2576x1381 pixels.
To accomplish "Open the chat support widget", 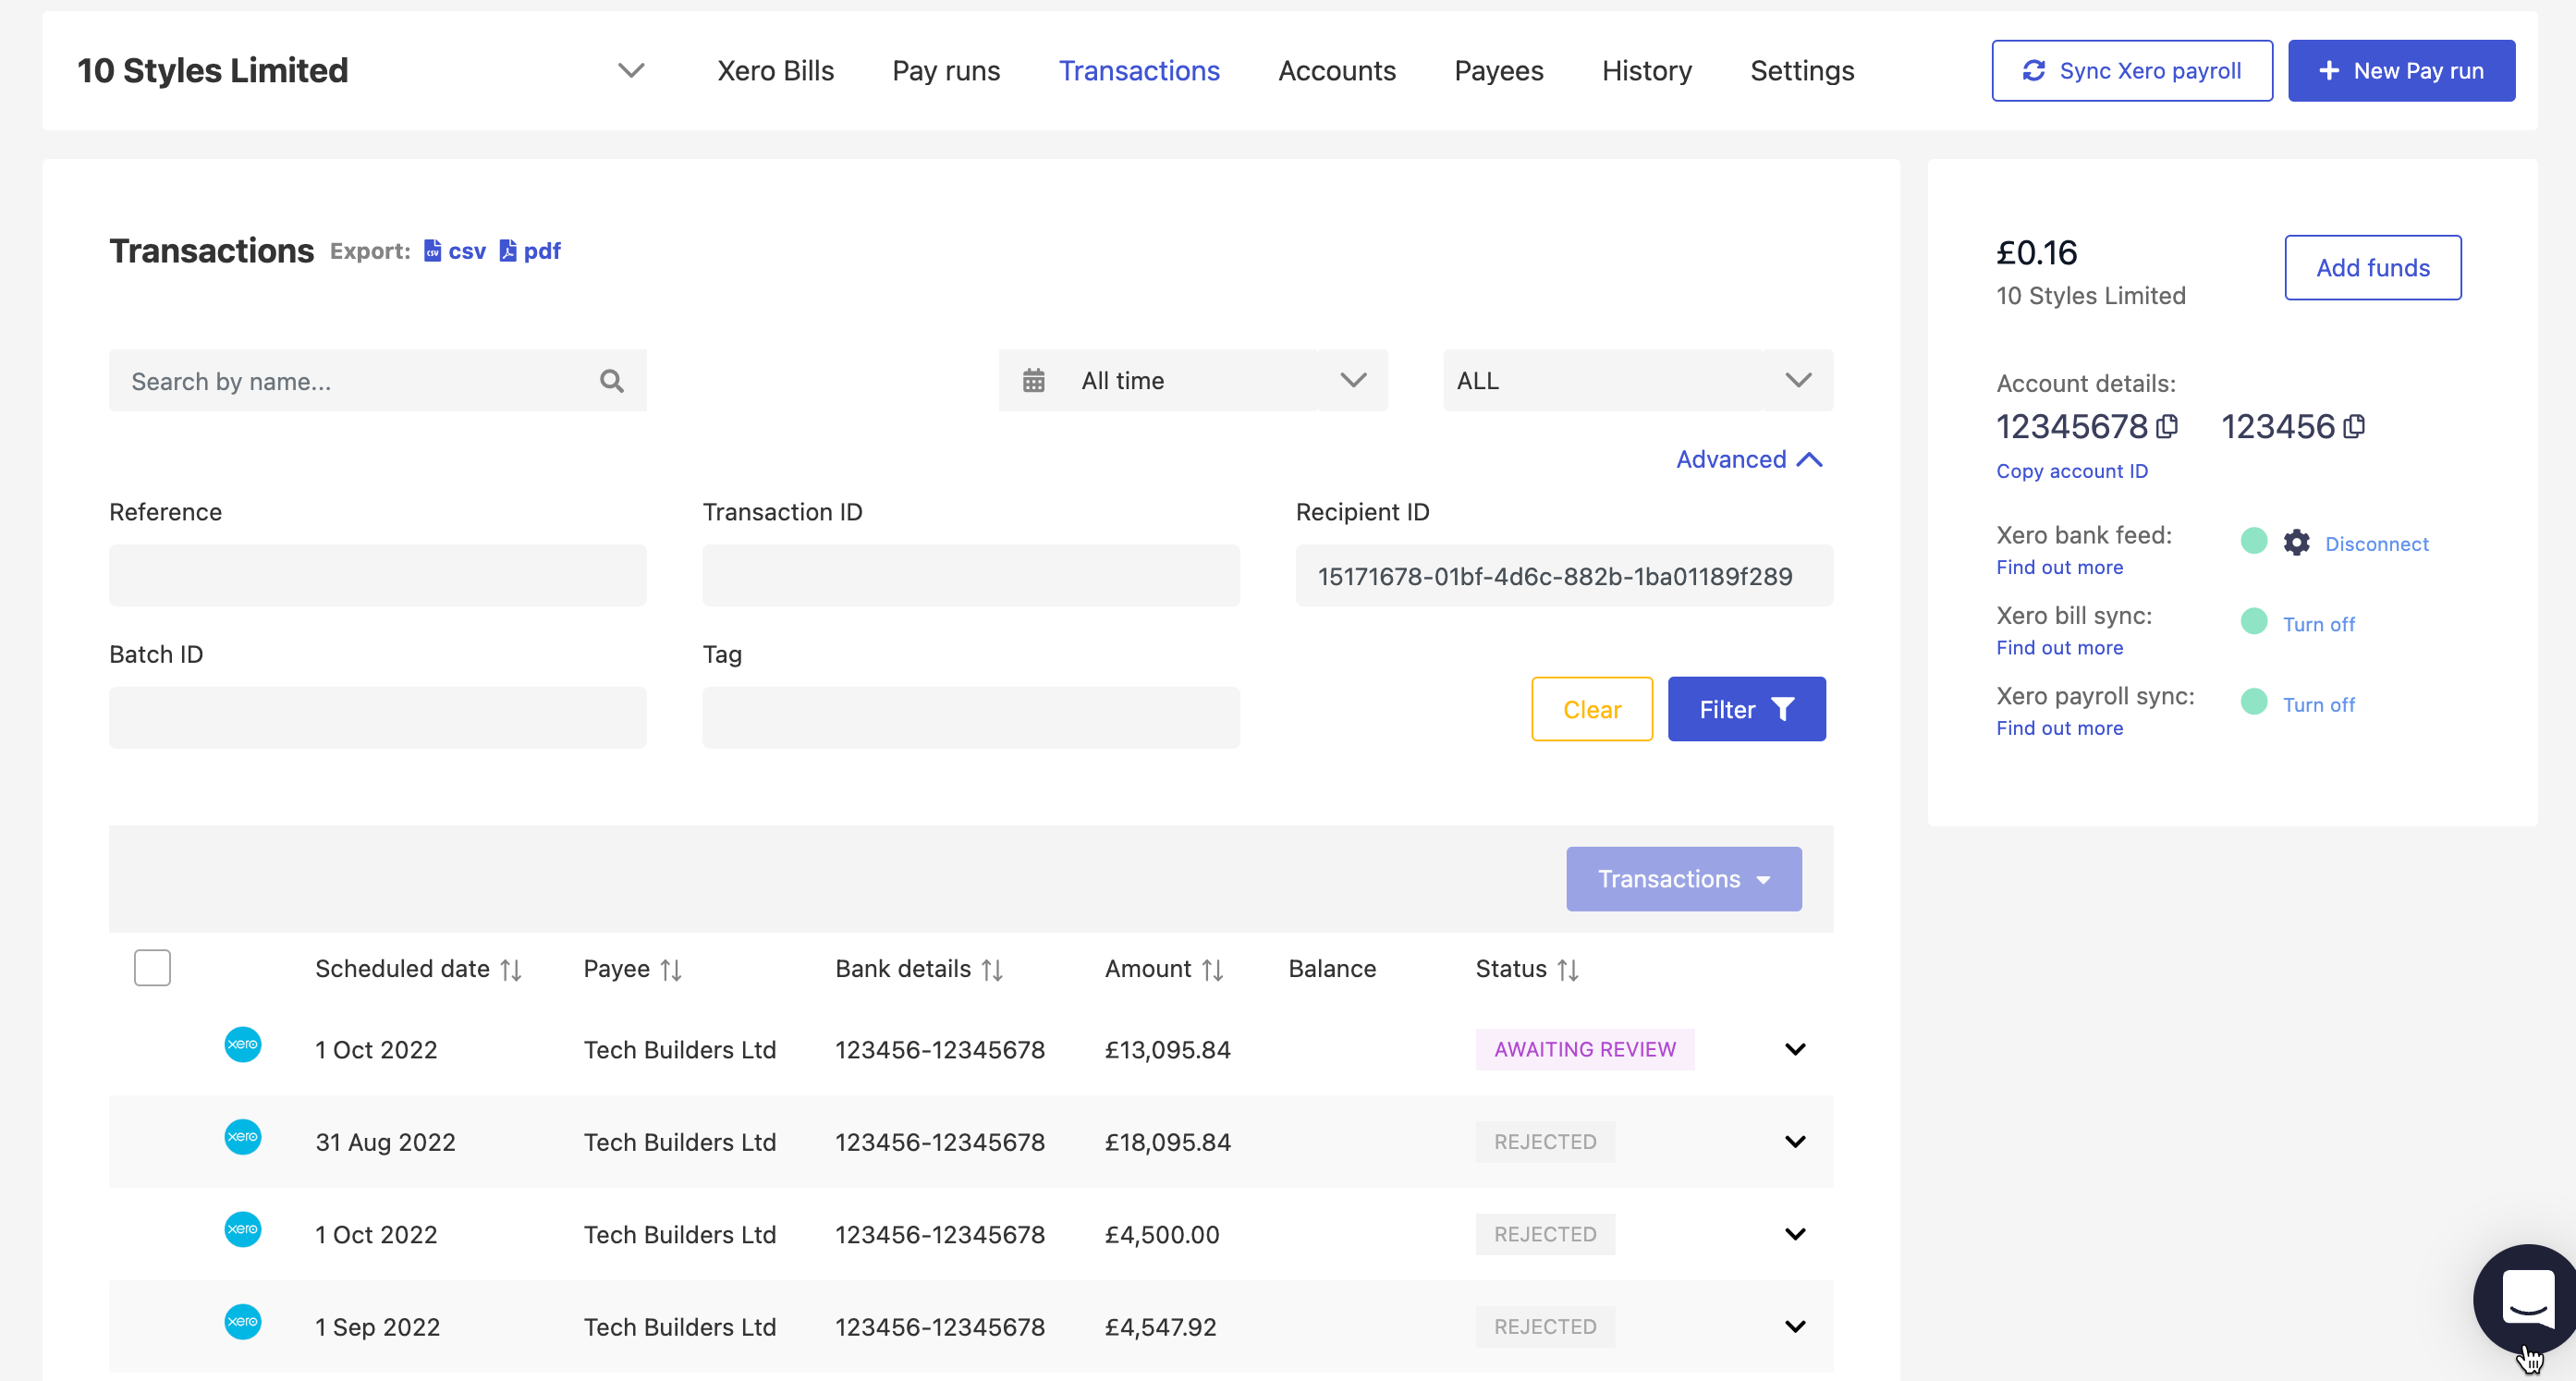I will (x=2527, y=1298).
